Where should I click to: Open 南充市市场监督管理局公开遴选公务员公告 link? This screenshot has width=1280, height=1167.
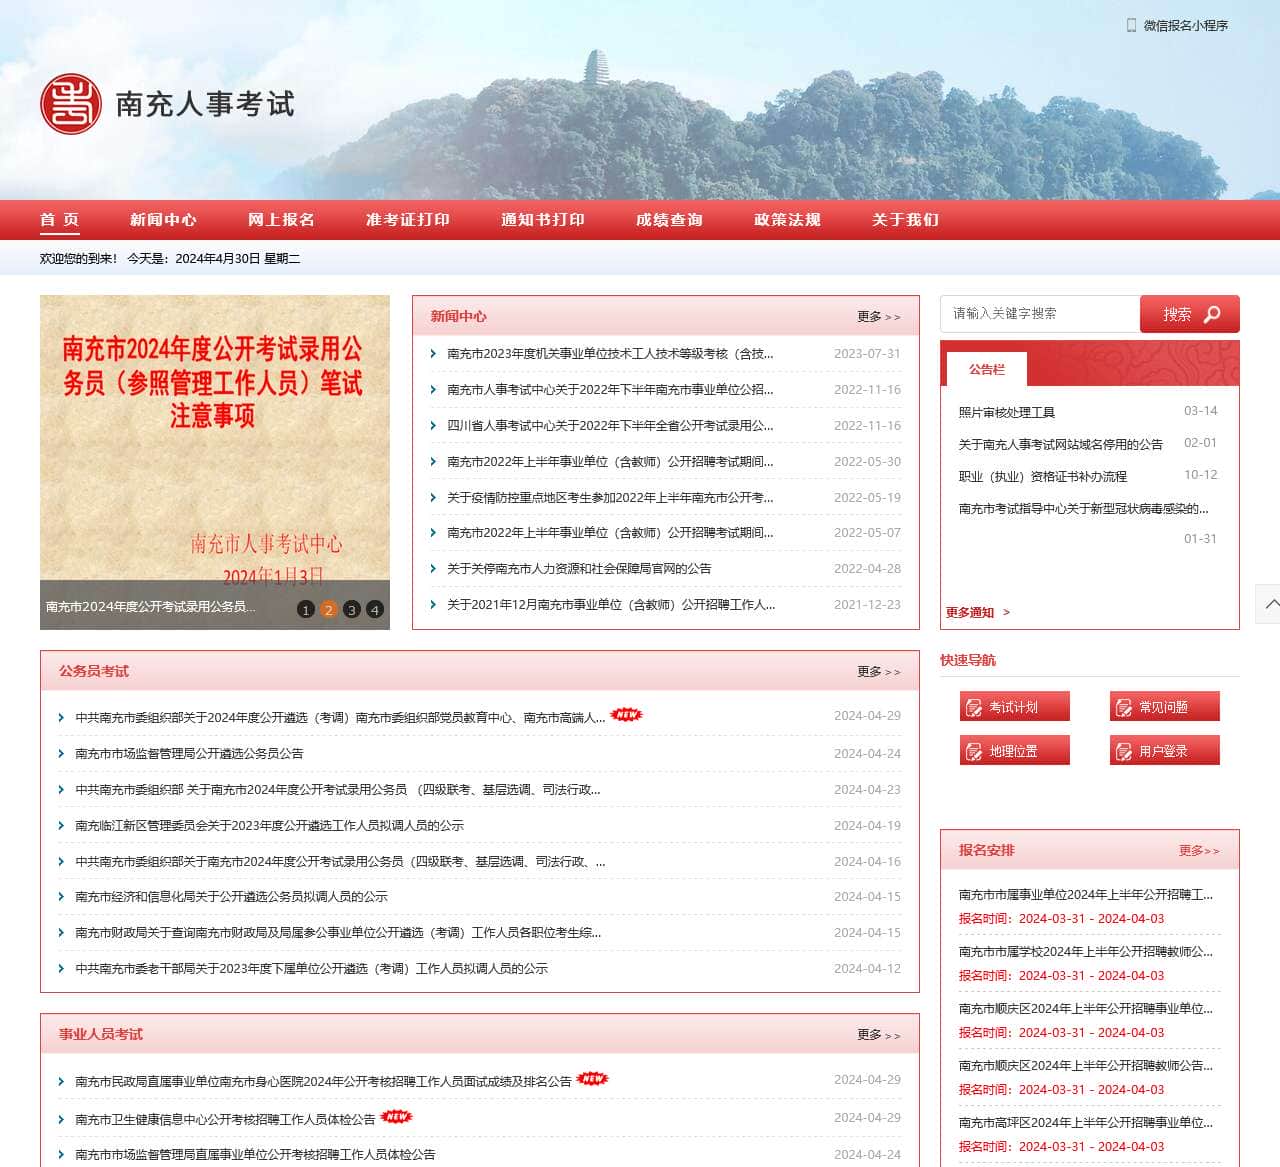click(x=189, y=754)
